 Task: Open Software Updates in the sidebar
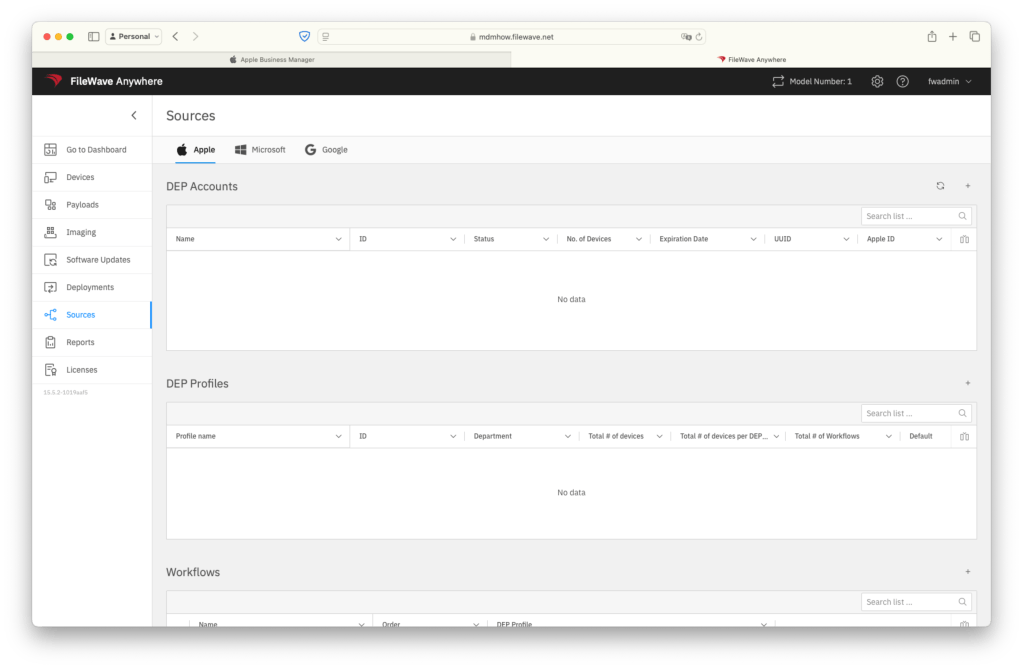pos(98,260)
